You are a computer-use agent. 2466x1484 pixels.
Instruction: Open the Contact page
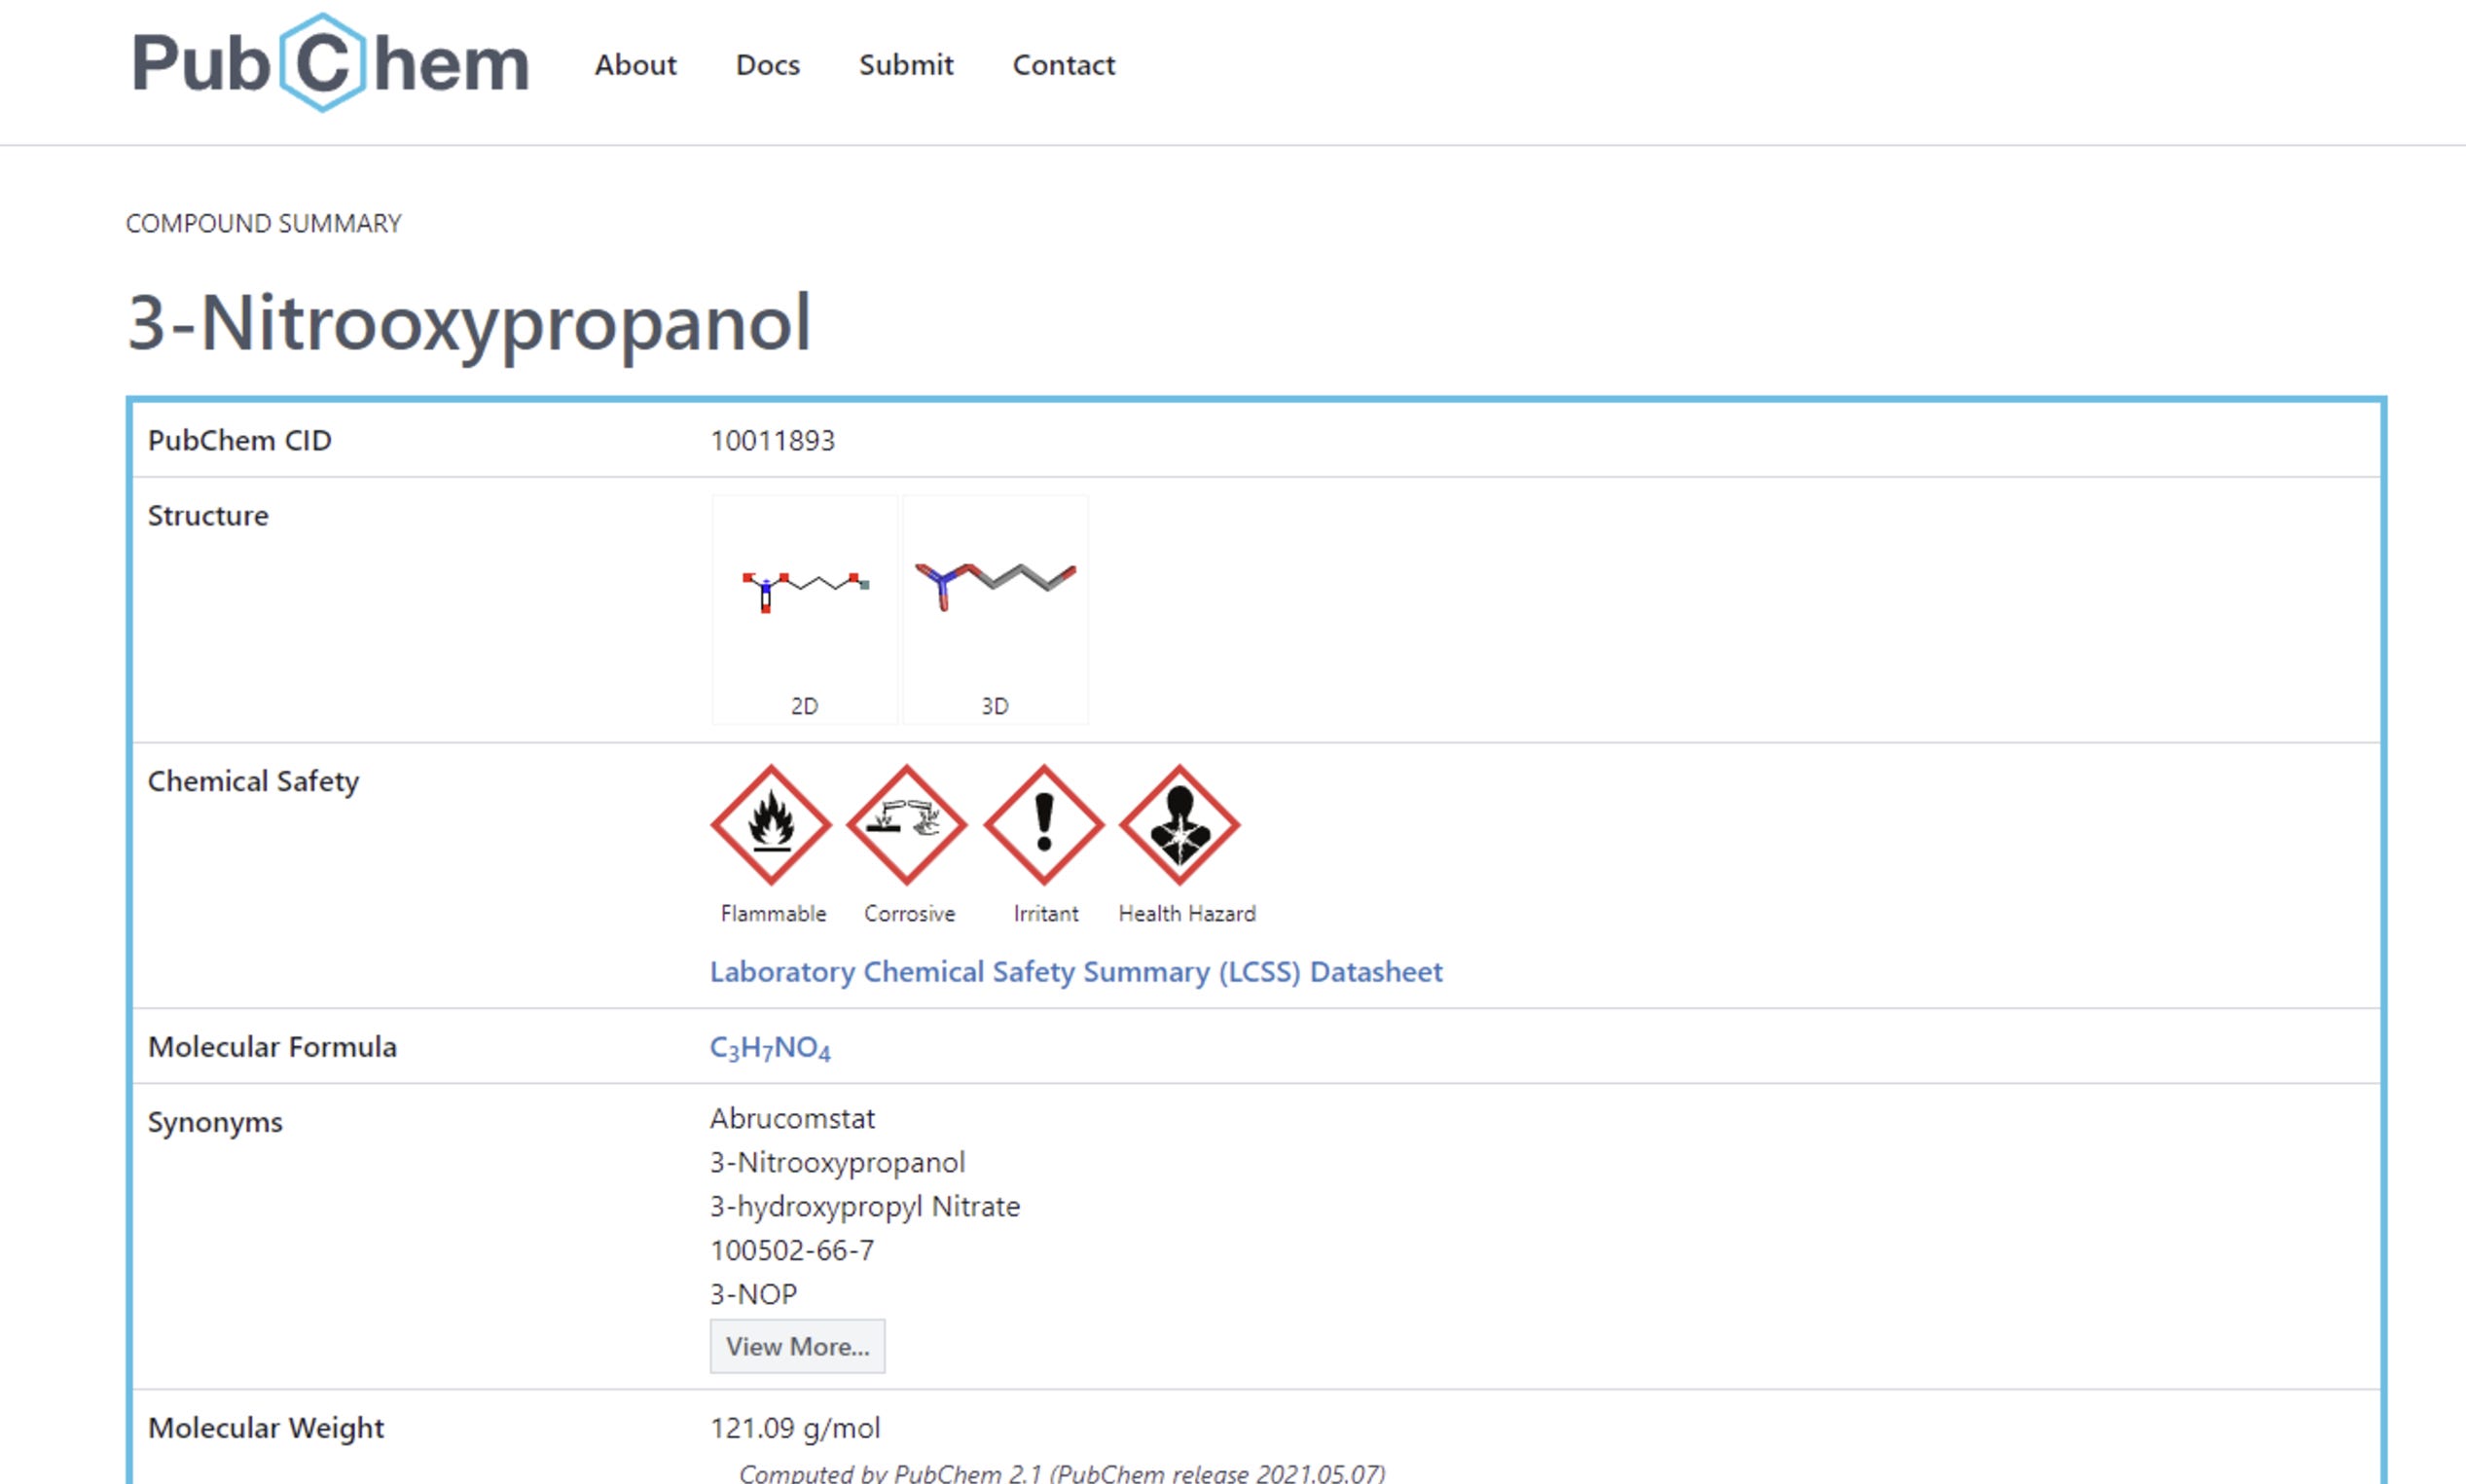pyautogui.click(x=1063, y=65)
